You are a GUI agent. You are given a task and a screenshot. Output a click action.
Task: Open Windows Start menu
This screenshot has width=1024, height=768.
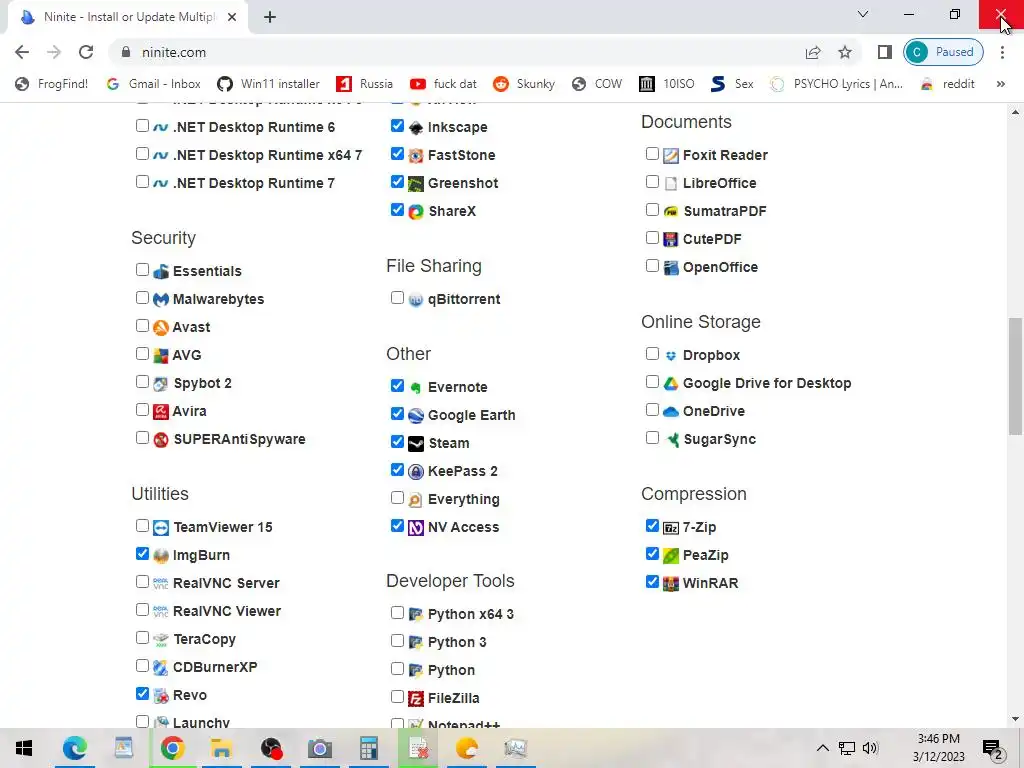24,748
